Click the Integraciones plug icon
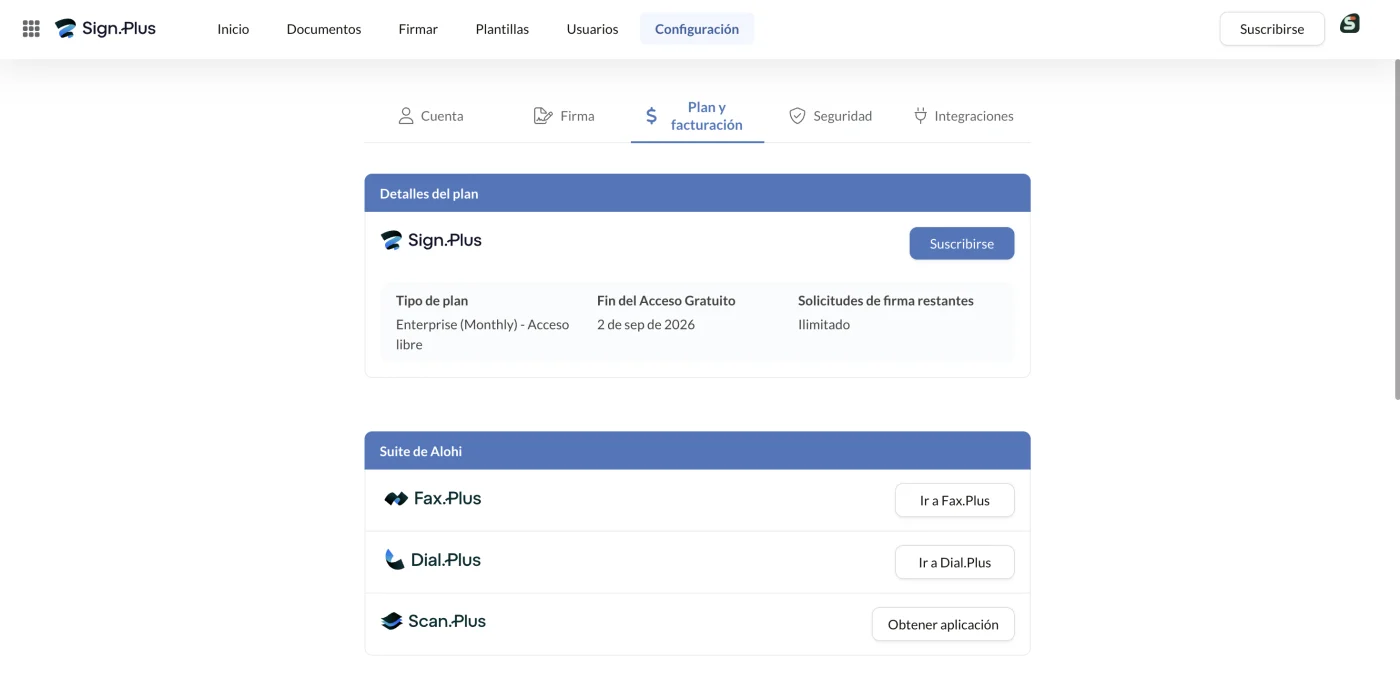1400x690 pixels. click(x=920, y=116)
